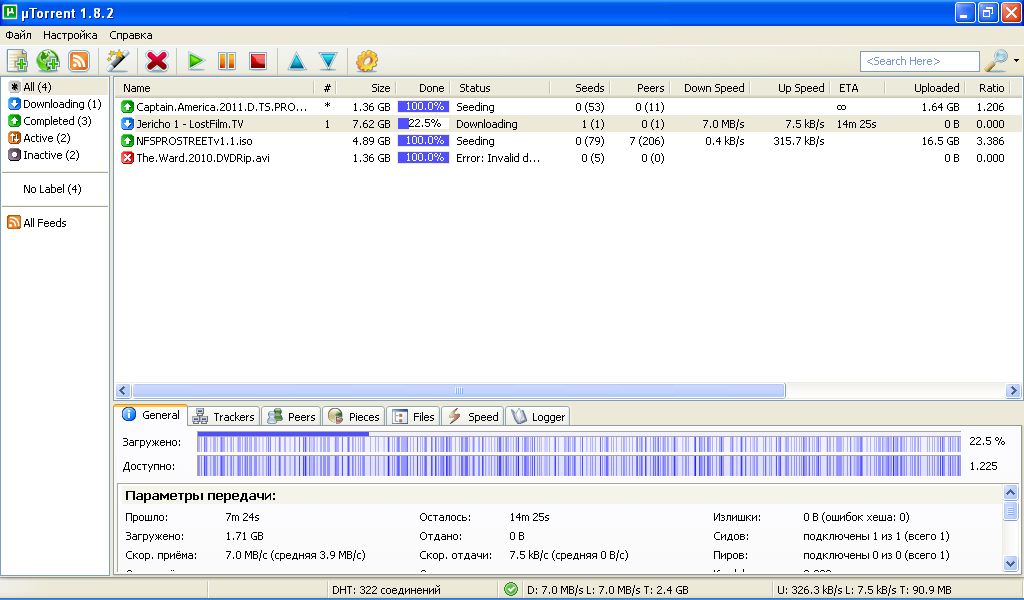Image resolution: width=1024 pixels, height=600 pixels.
Task: Switch to the Pieces tab
Action: 354,417
